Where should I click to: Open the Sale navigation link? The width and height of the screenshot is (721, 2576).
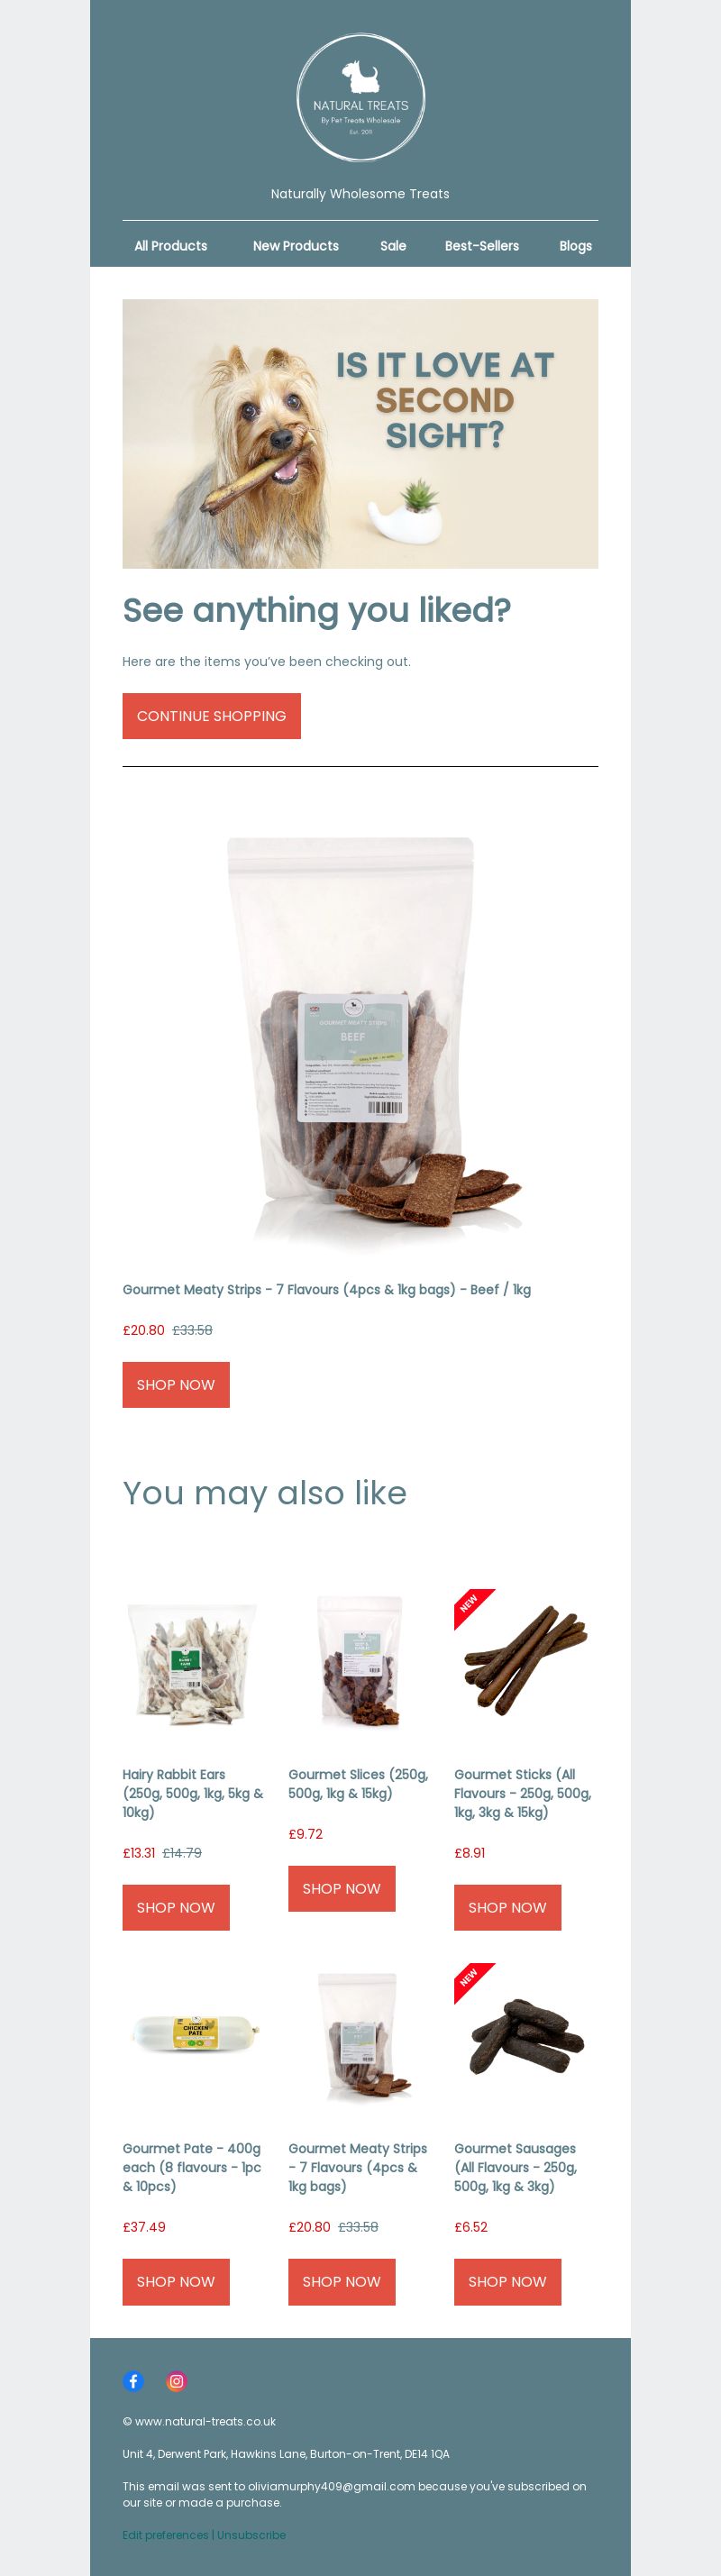click(393, 246)
